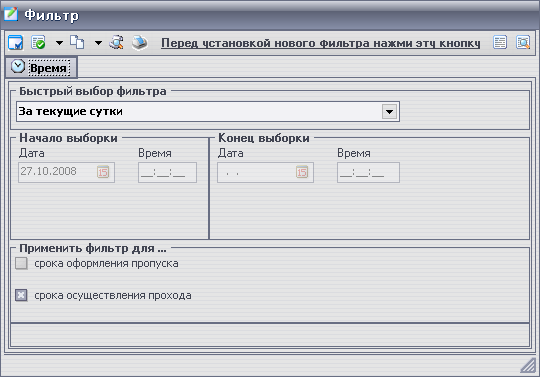Image resolution: width=540 pixels, height=377 pixels.
Task: Click the lined list view icon
Action: pos(500,42)
